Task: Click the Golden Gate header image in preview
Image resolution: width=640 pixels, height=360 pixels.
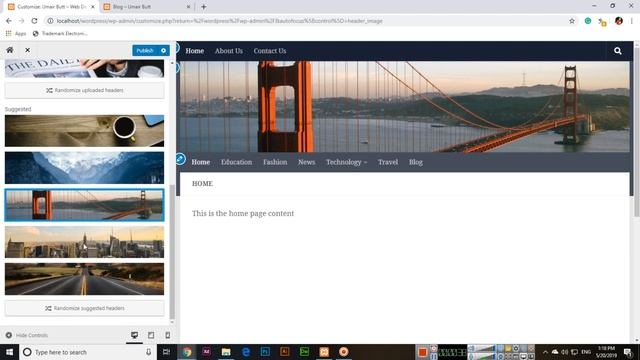Action: [x=405, y=107]
